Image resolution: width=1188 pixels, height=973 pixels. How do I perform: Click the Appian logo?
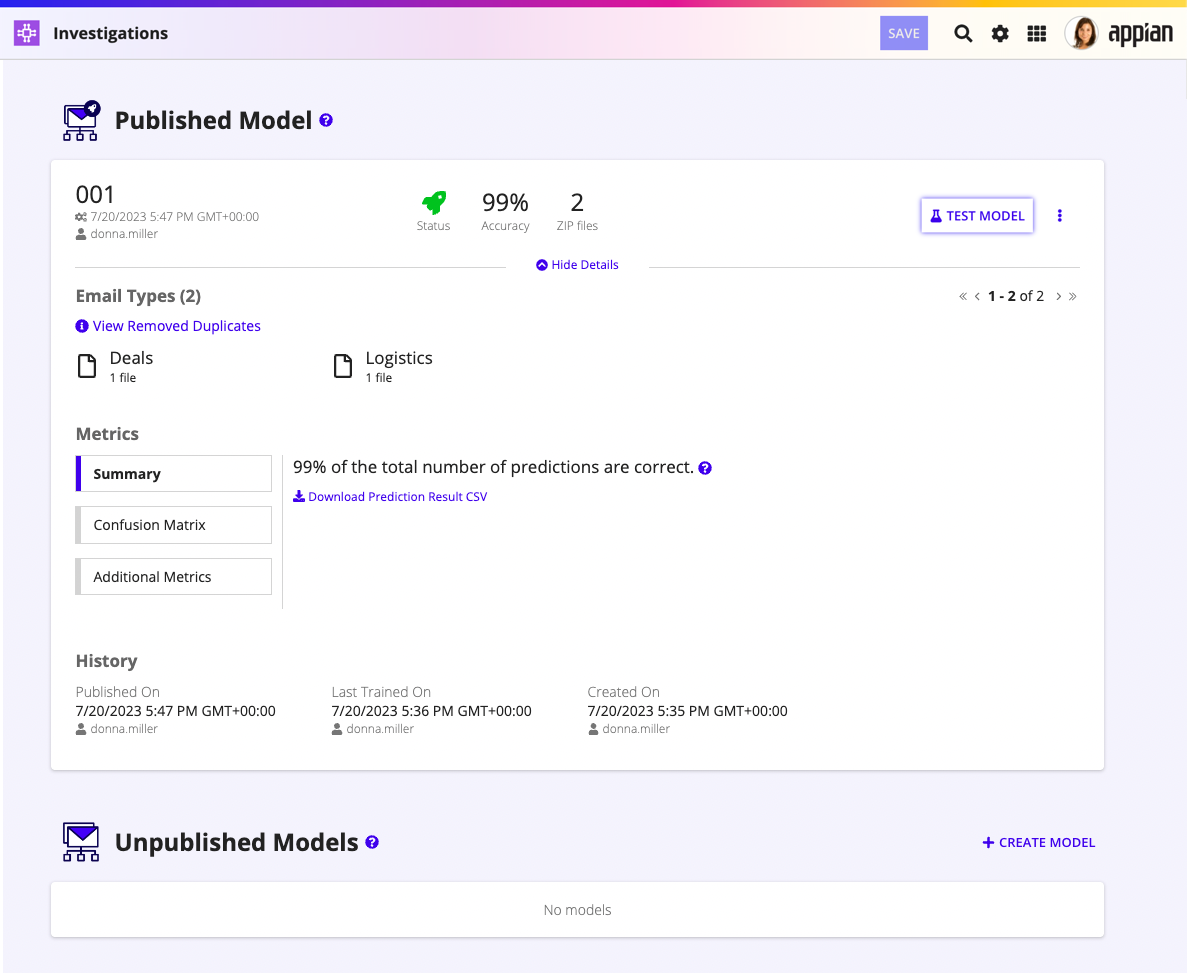(1140, 34)
